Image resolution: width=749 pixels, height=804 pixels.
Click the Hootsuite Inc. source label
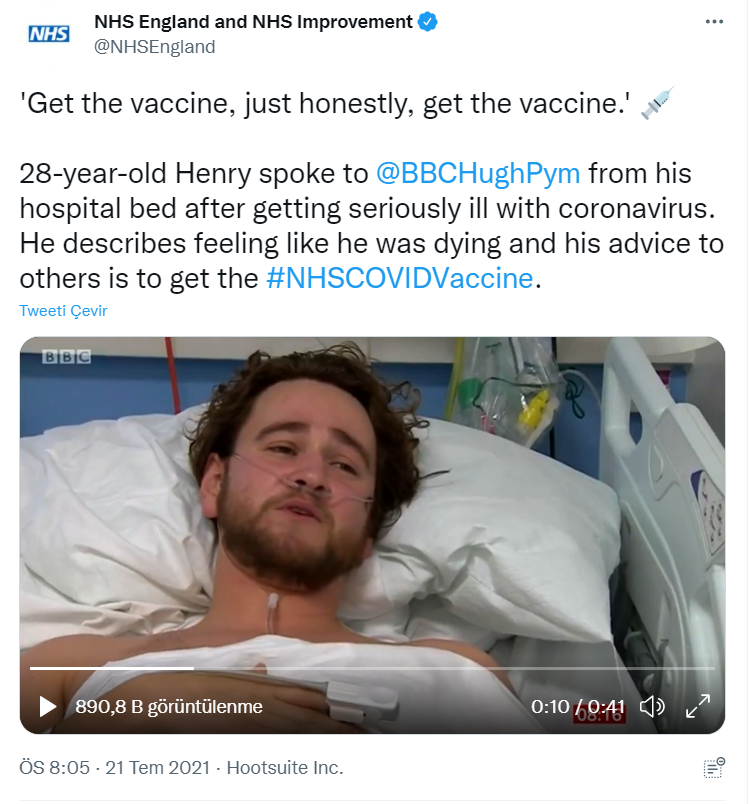tap(285, 768)
